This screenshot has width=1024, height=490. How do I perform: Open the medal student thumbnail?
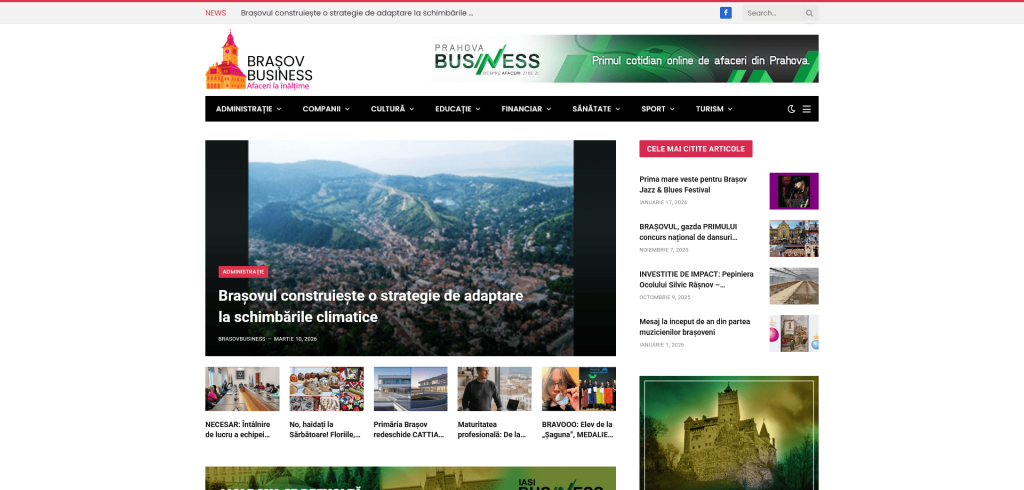point(579,389)
